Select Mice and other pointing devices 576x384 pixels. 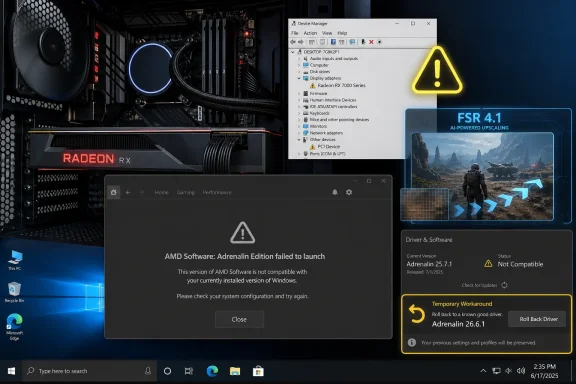tap(339, 120)
